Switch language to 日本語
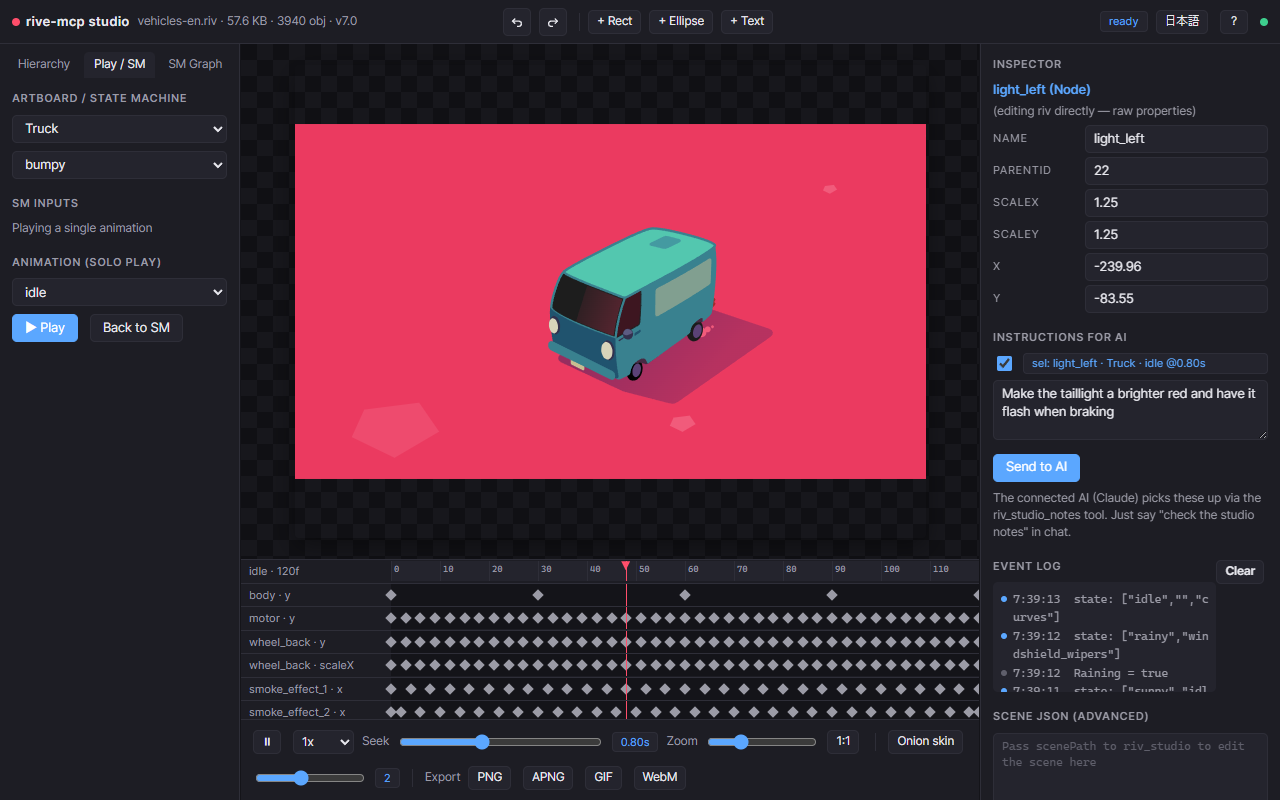 1182,21
